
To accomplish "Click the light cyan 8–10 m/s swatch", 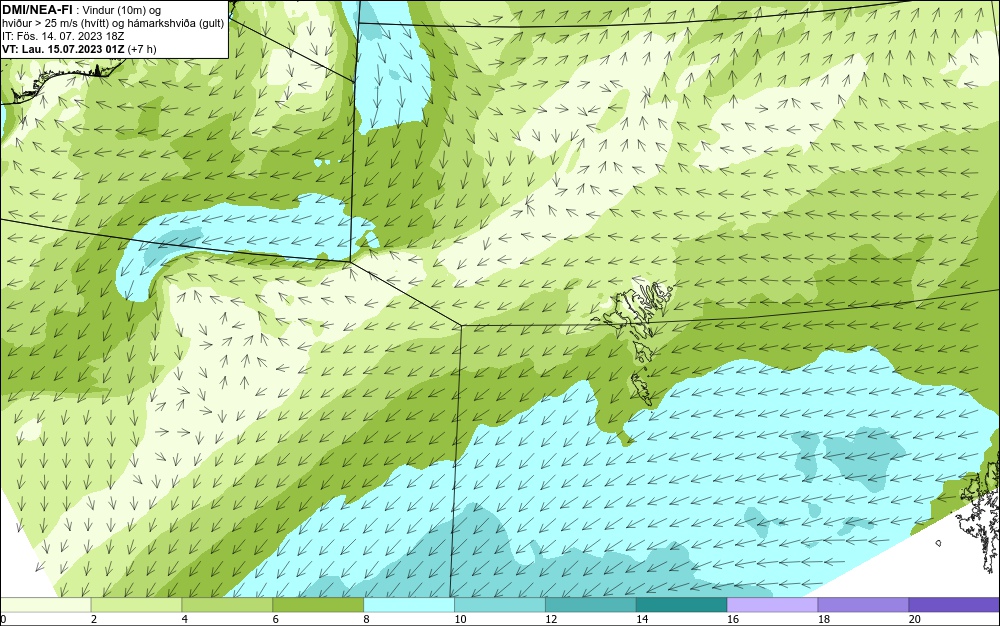I will [409, 605].
